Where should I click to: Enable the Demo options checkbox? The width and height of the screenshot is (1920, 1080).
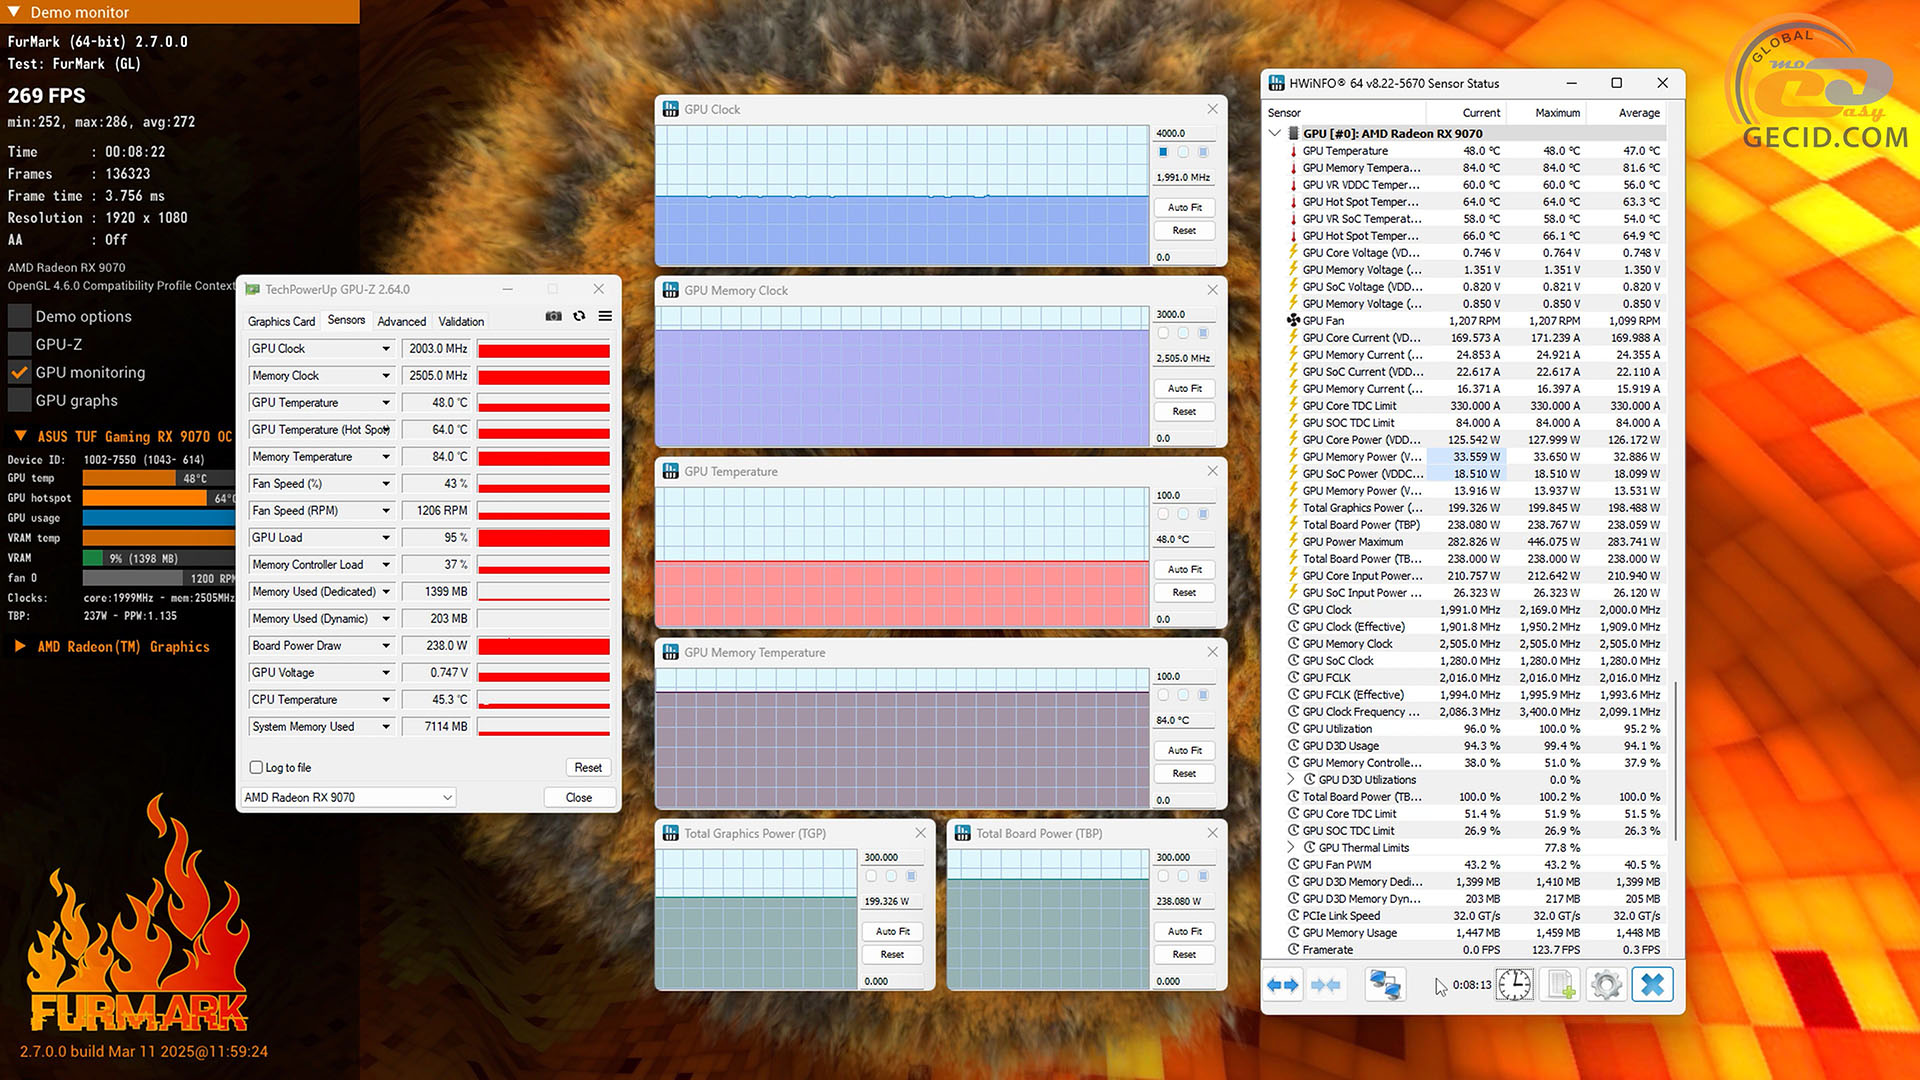coord(19,316)
